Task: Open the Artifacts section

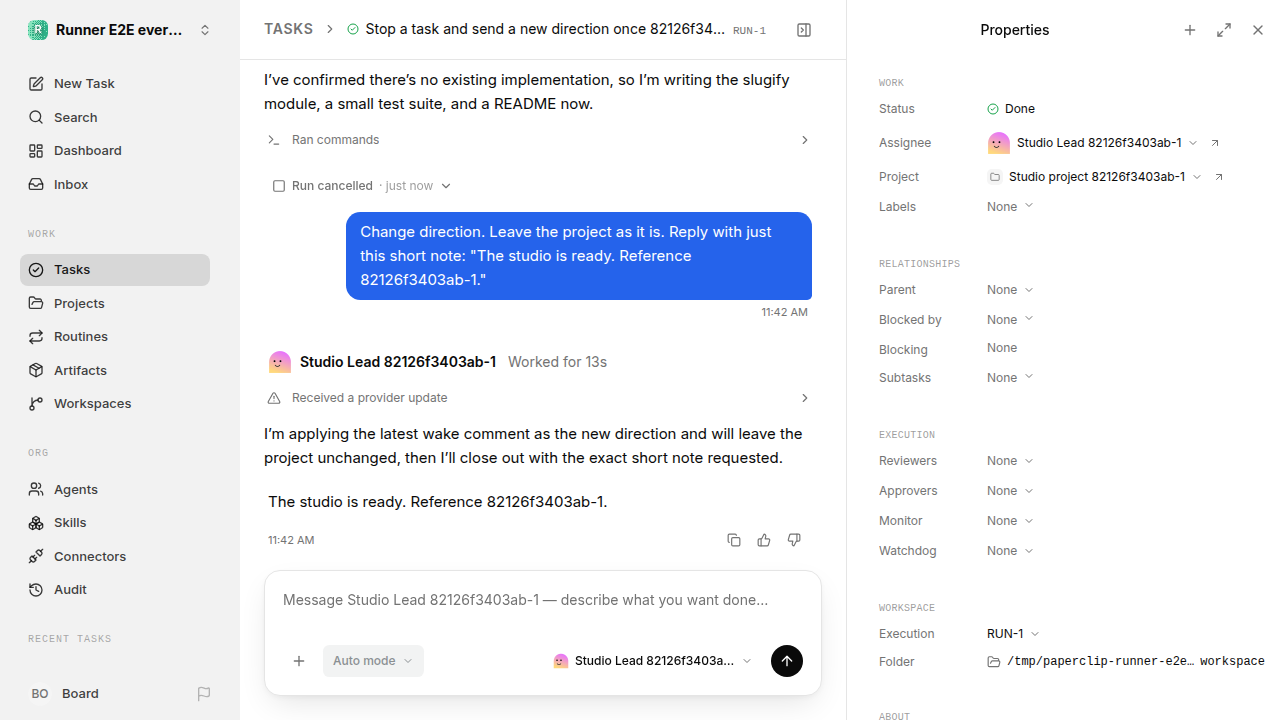Action: tap(115, 370)
